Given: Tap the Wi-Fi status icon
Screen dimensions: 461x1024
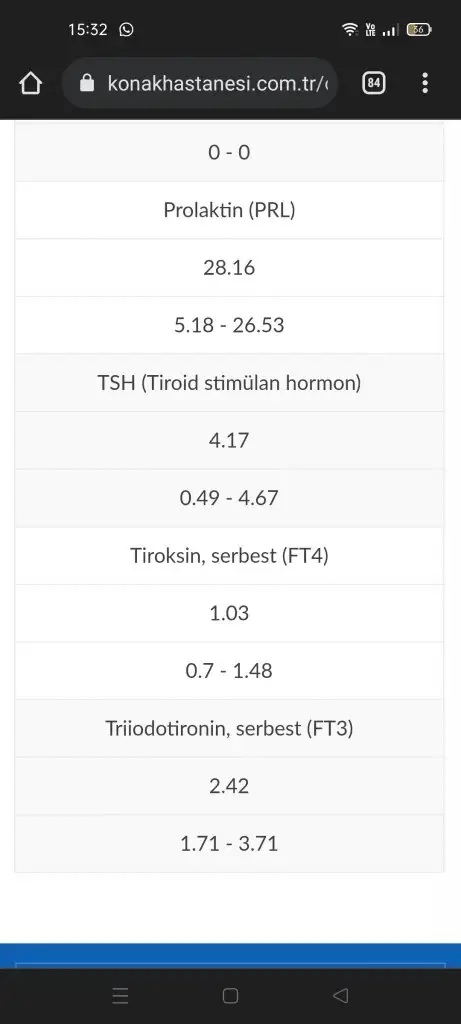Looking at the screenshot, I should (x=350, y=29).
